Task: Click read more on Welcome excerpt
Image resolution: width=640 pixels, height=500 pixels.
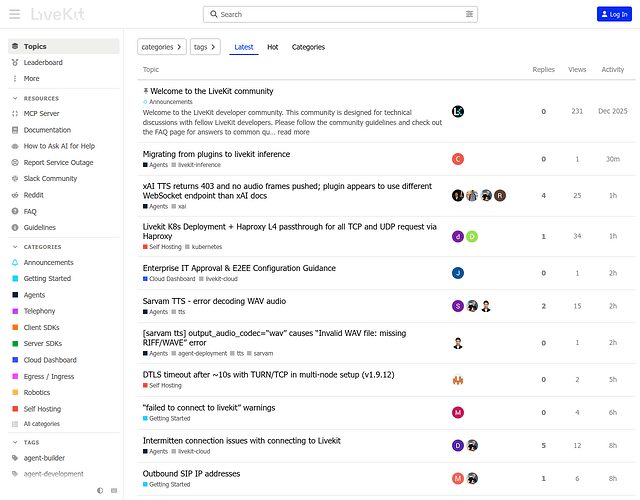Action: coord(293,132)
